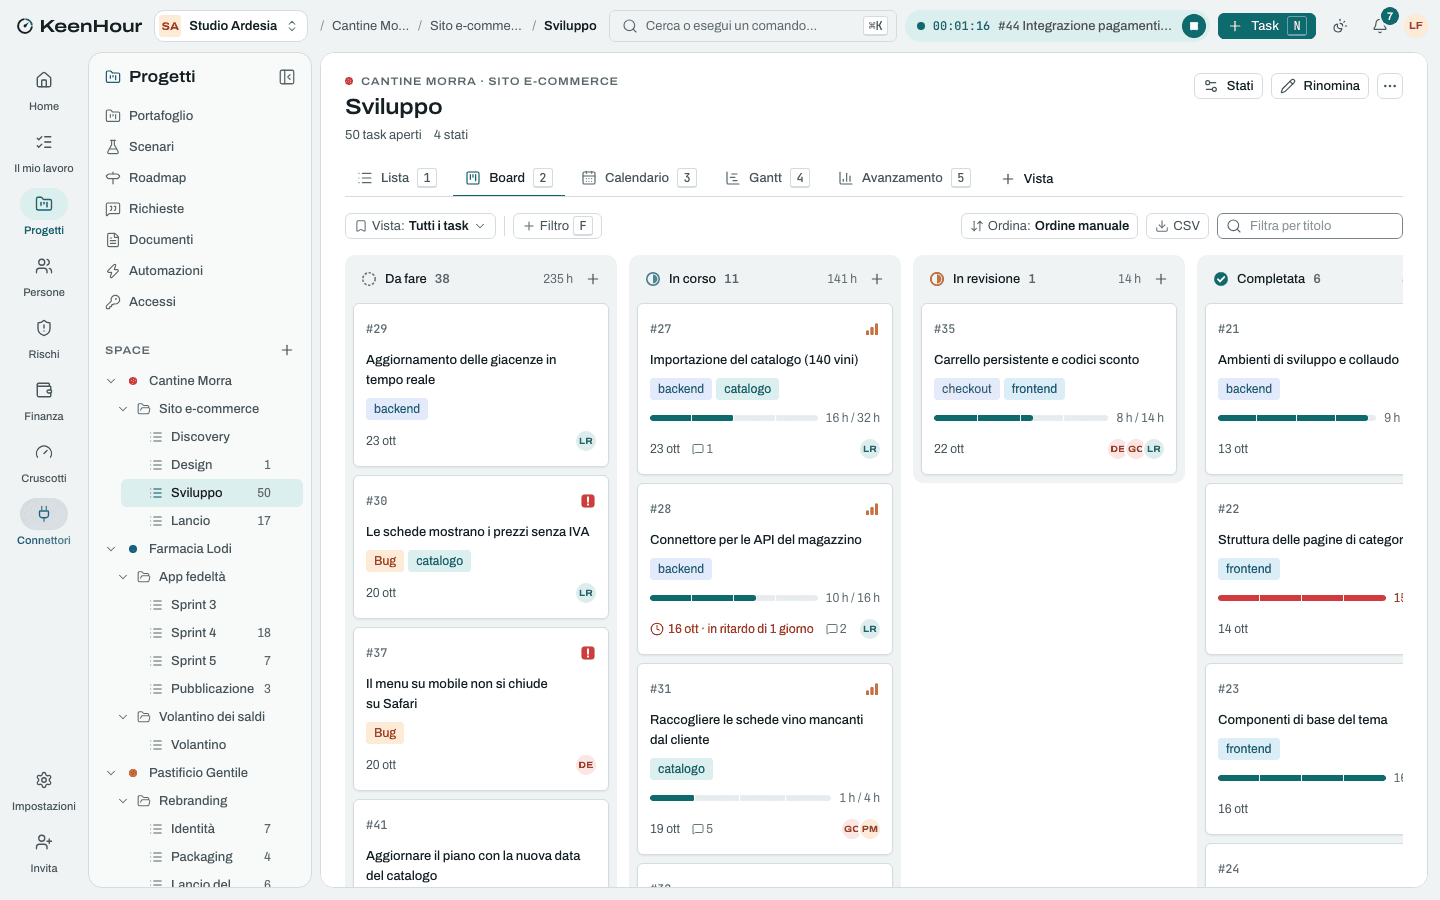Add a task to the In corso column
The image size is (1440, 900).
(877, 279)
